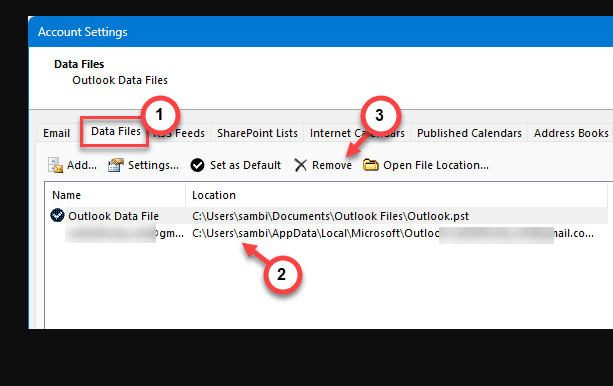This screenshot has height=386, width=613.
Task: Click the Add... button label
Action: click(x=82, y=165)
